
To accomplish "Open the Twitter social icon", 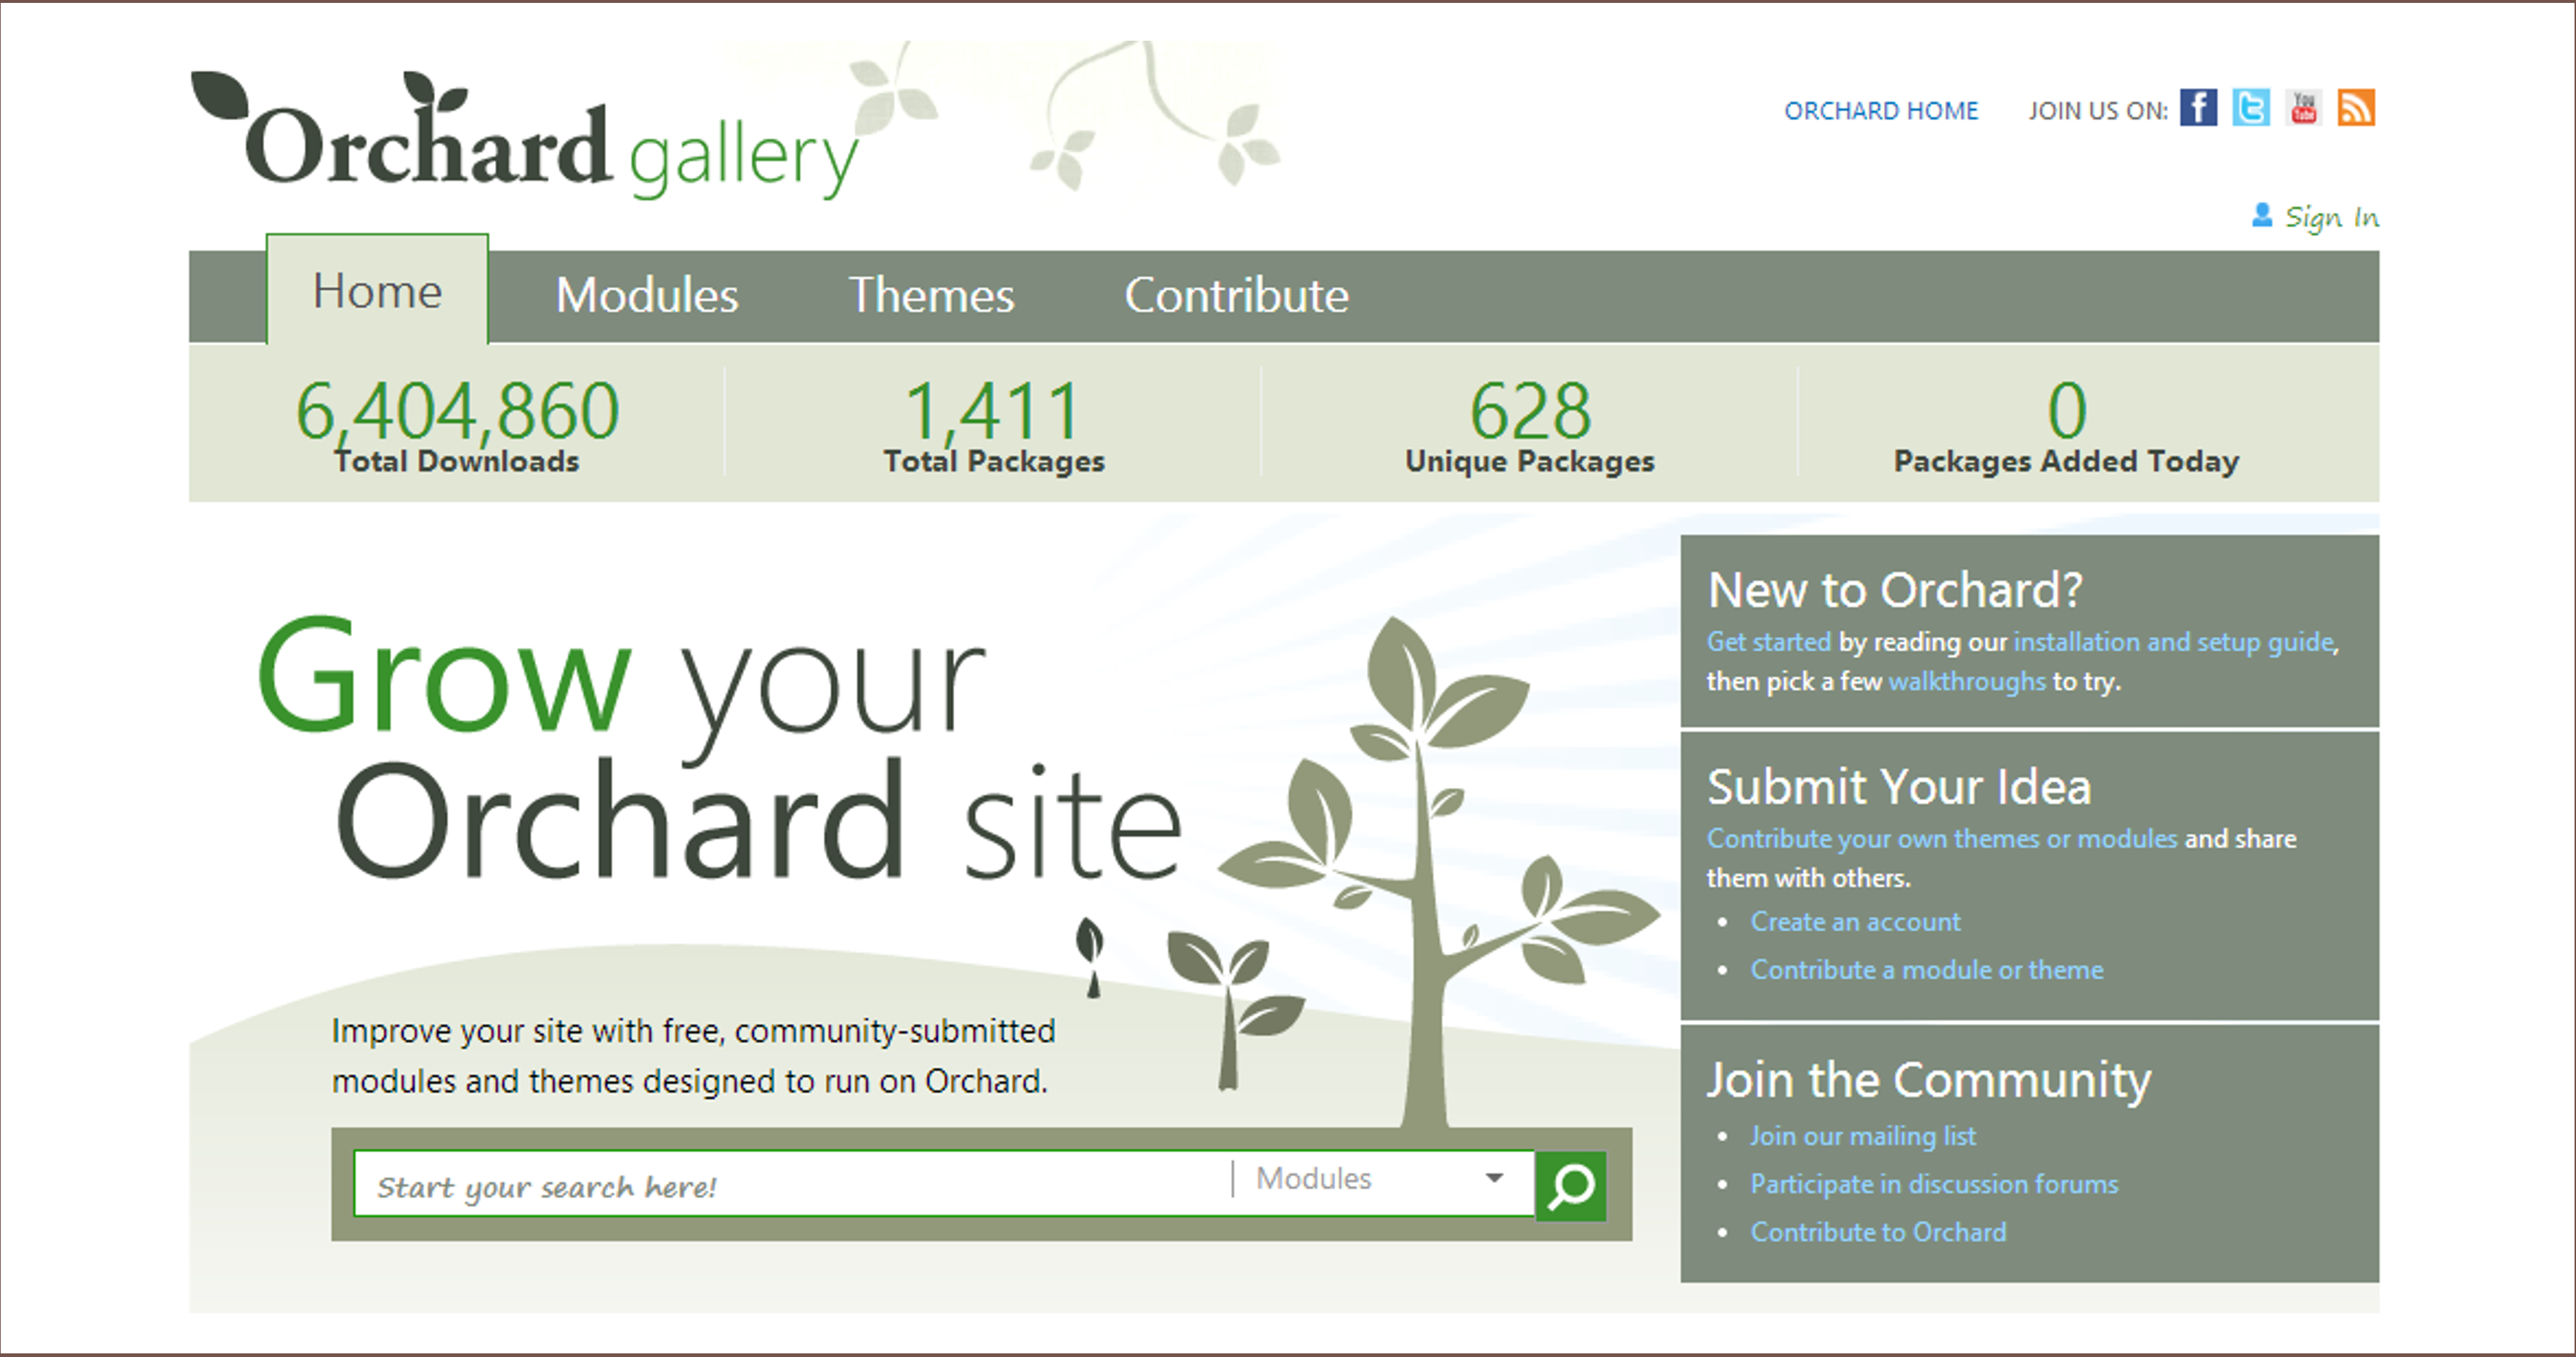I will [2251, 108].
